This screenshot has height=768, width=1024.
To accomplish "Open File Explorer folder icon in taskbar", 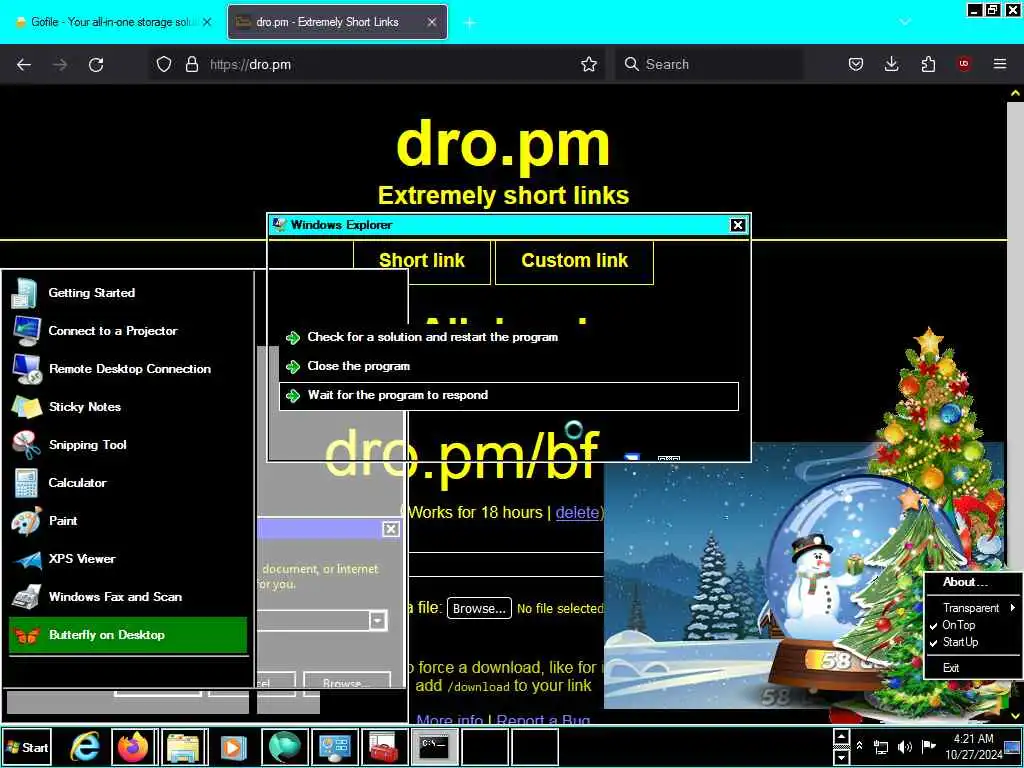I will [x=185, y=747].
